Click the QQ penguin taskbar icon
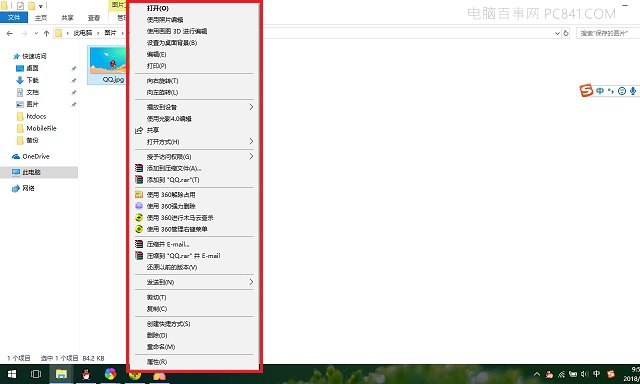Viewport: 640px width, 384px height. click(x=86, y=374)
